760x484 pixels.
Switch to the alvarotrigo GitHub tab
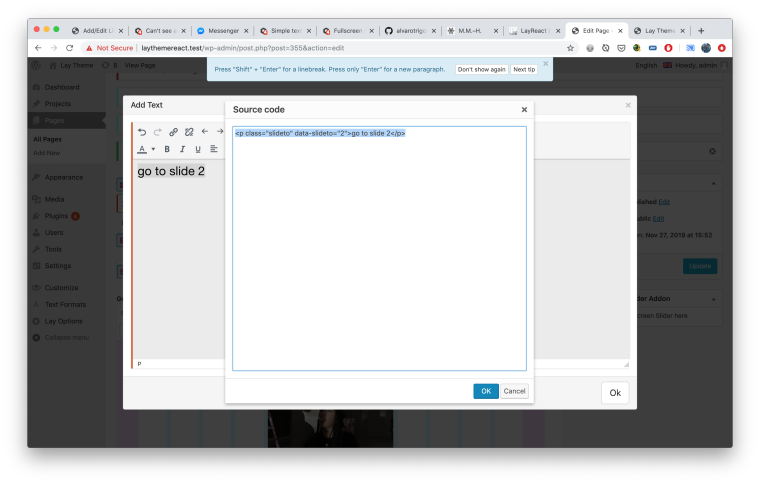coord(407,31)
